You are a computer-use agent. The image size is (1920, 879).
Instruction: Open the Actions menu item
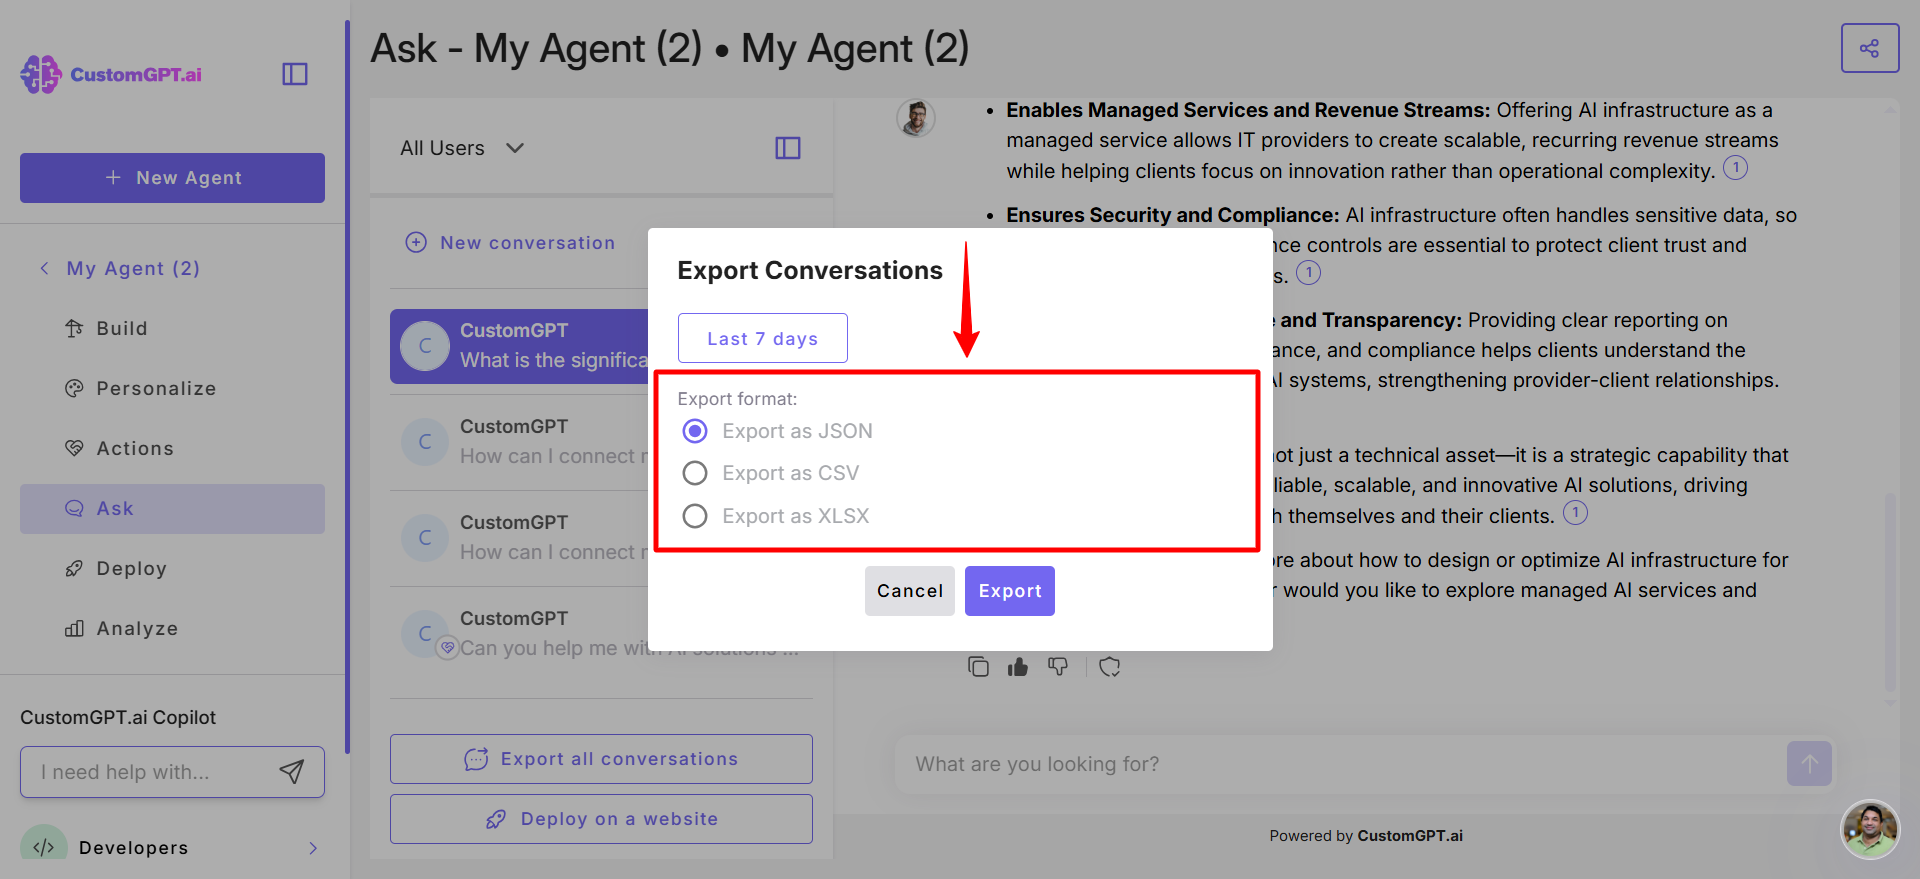coord(172,448)
